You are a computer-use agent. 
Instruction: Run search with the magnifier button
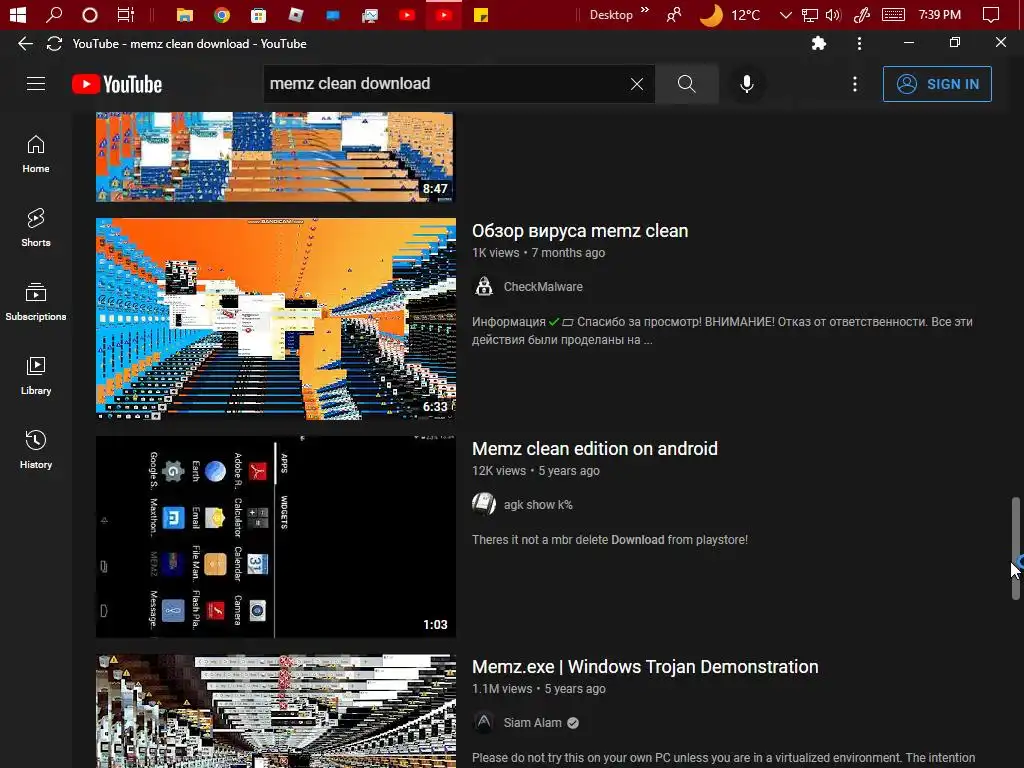click(686, 84)
